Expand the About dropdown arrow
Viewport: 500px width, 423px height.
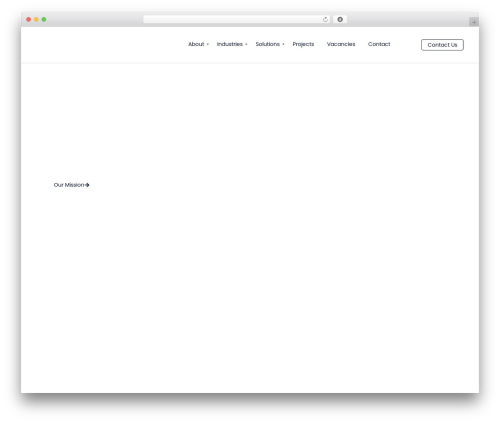[x=208, y=44]
